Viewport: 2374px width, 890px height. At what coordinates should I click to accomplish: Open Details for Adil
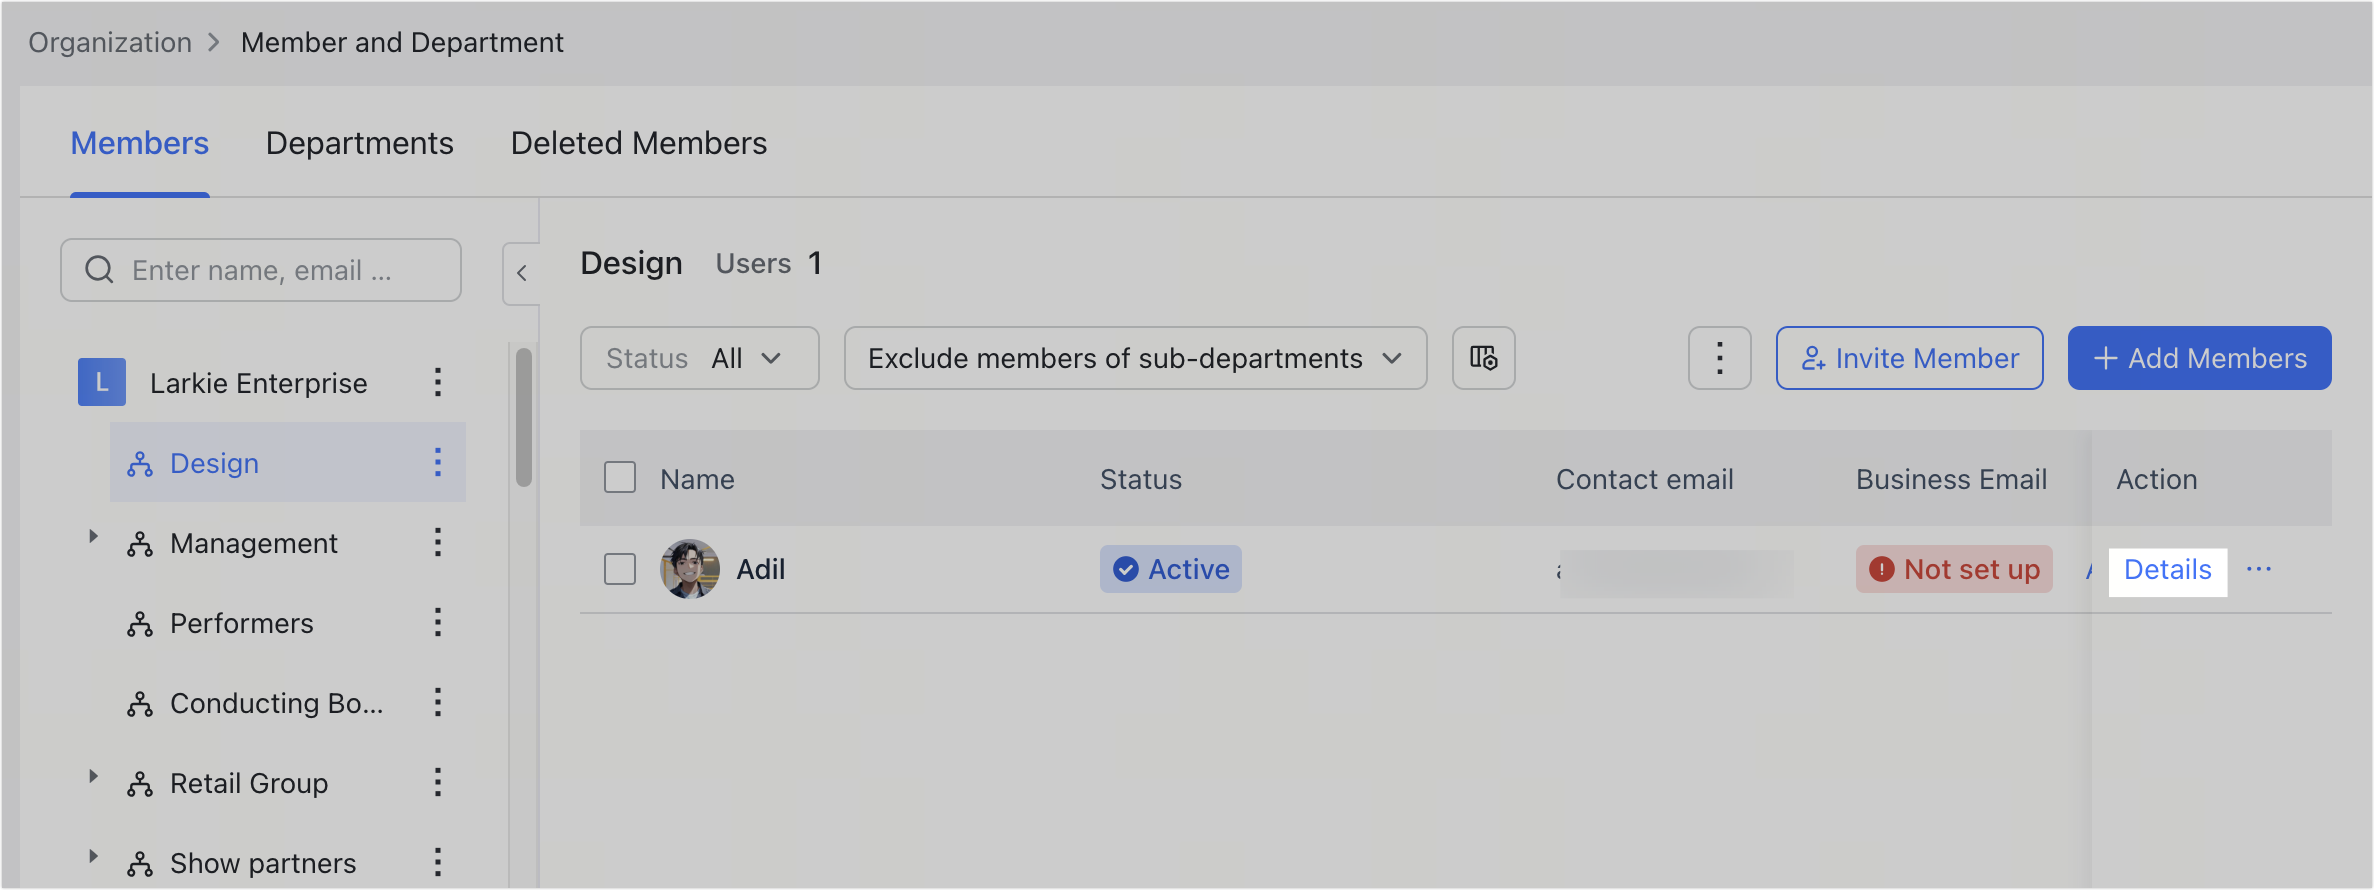click(x=2168, y=569)
